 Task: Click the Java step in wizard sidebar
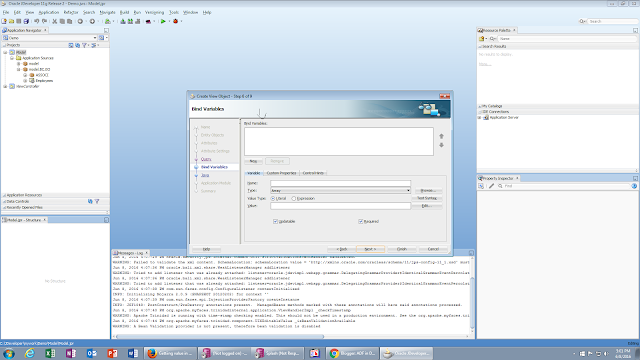(205, 175)
